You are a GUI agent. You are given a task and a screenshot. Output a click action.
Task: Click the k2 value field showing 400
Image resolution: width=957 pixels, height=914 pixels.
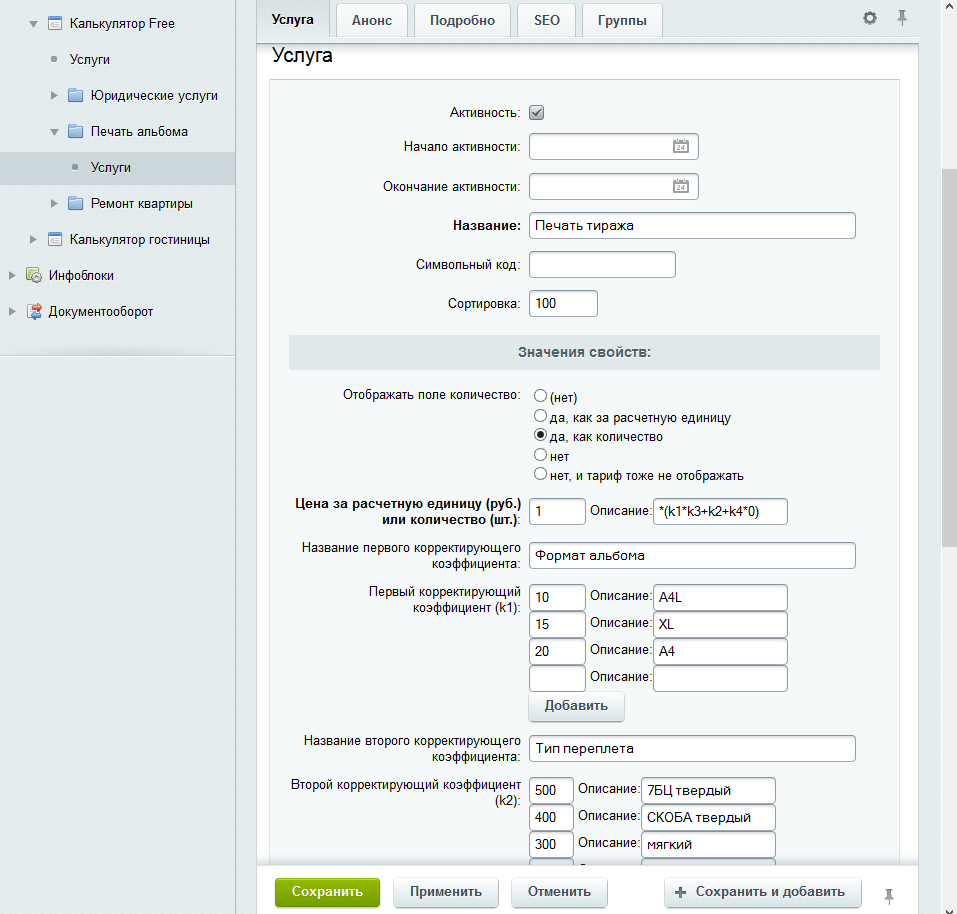point(551,817)
